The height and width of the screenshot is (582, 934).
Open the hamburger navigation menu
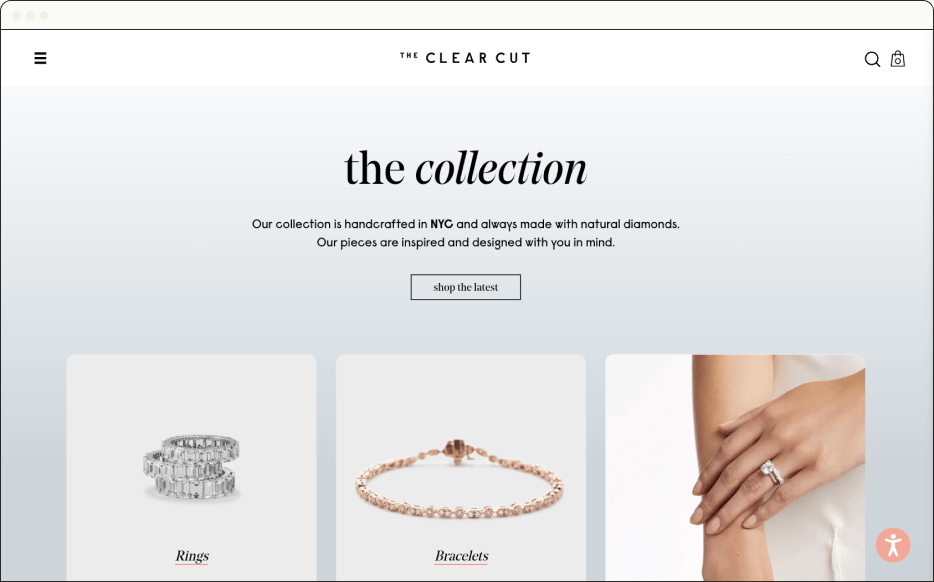tap(41, 58)
